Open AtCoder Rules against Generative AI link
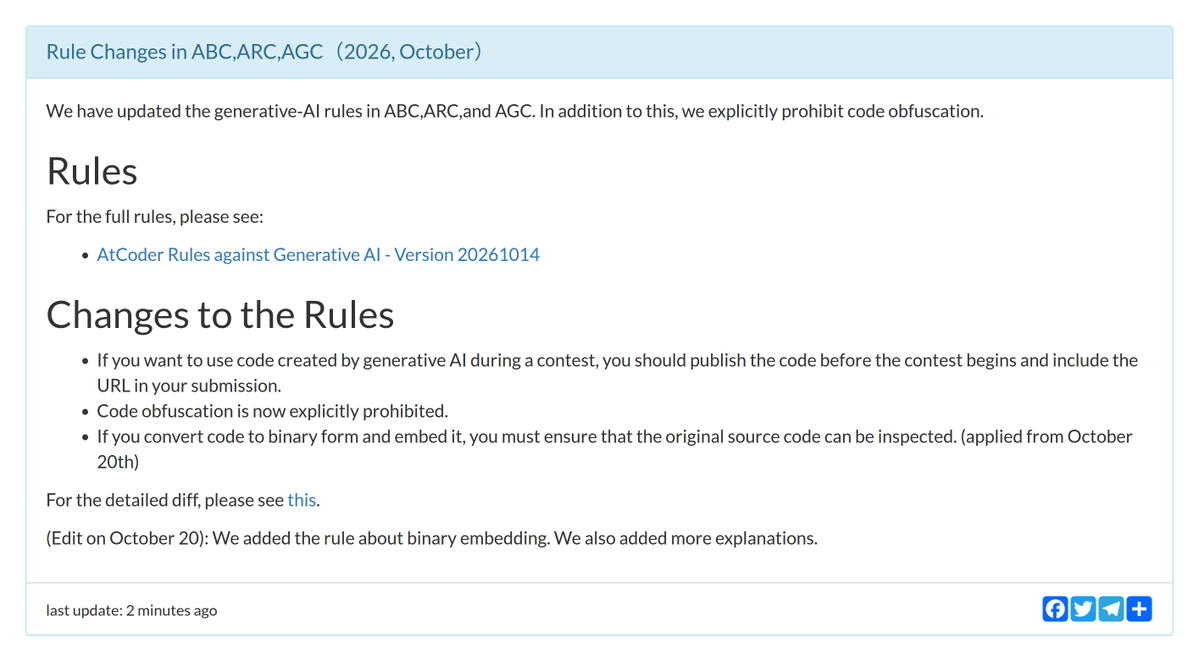1199x661 pixels. pyautogui.click(x=318, y=254)
